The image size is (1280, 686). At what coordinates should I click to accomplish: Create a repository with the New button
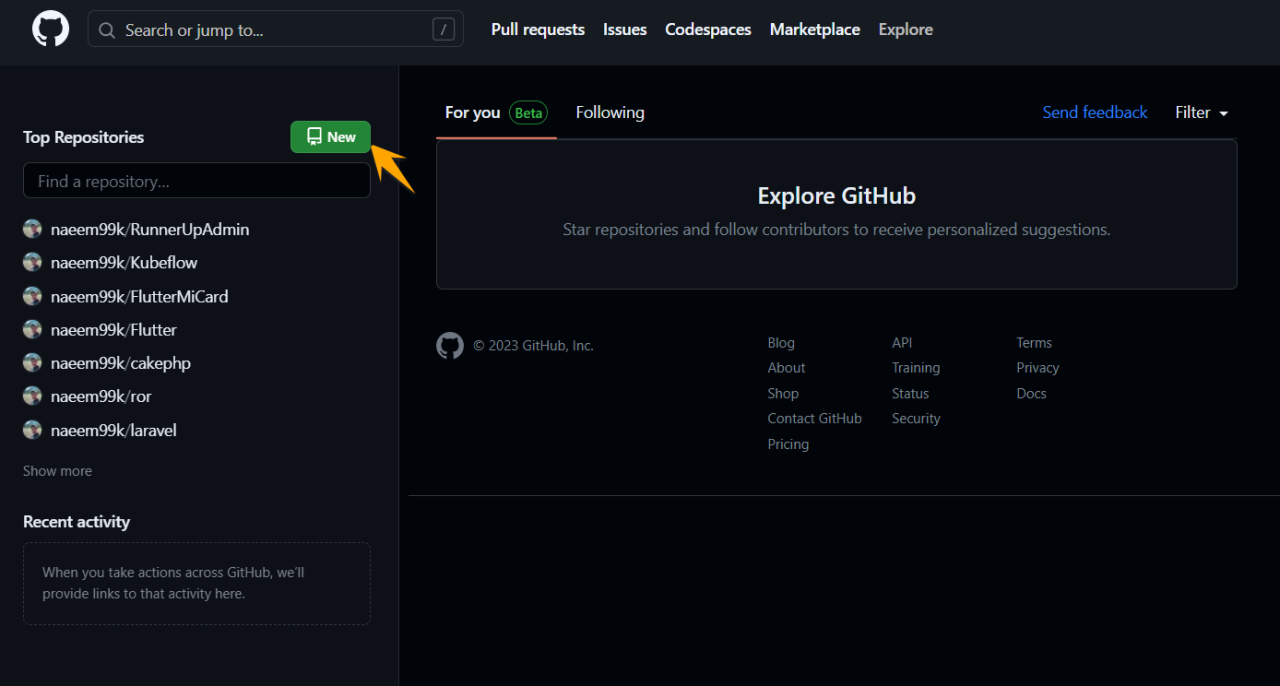click(x=330, y=136)
